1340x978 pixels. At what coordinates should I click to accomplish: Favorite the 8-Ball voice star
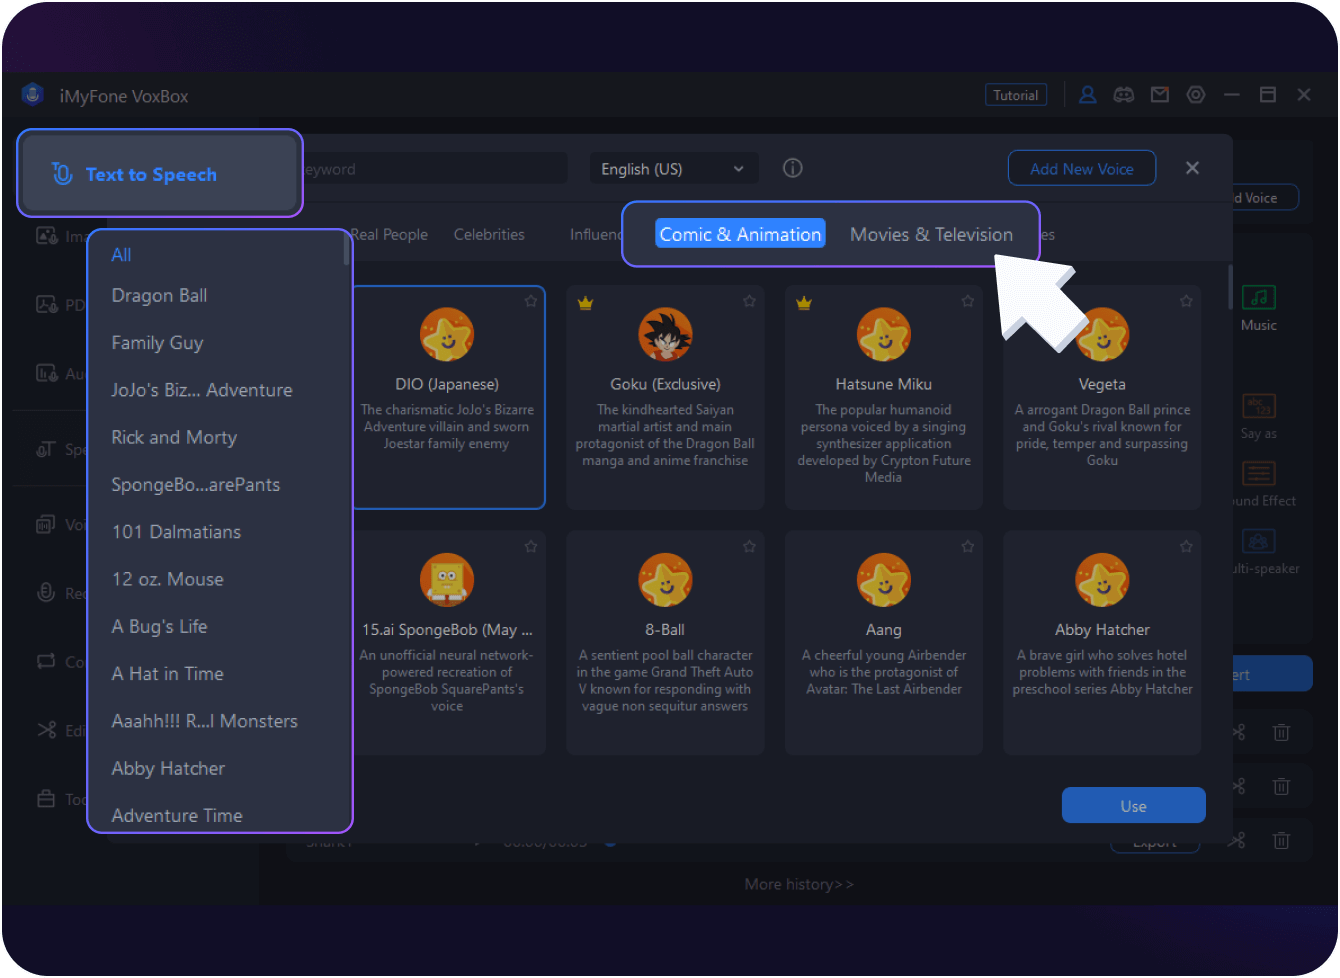pyautogui.click(x=749, y=546)
